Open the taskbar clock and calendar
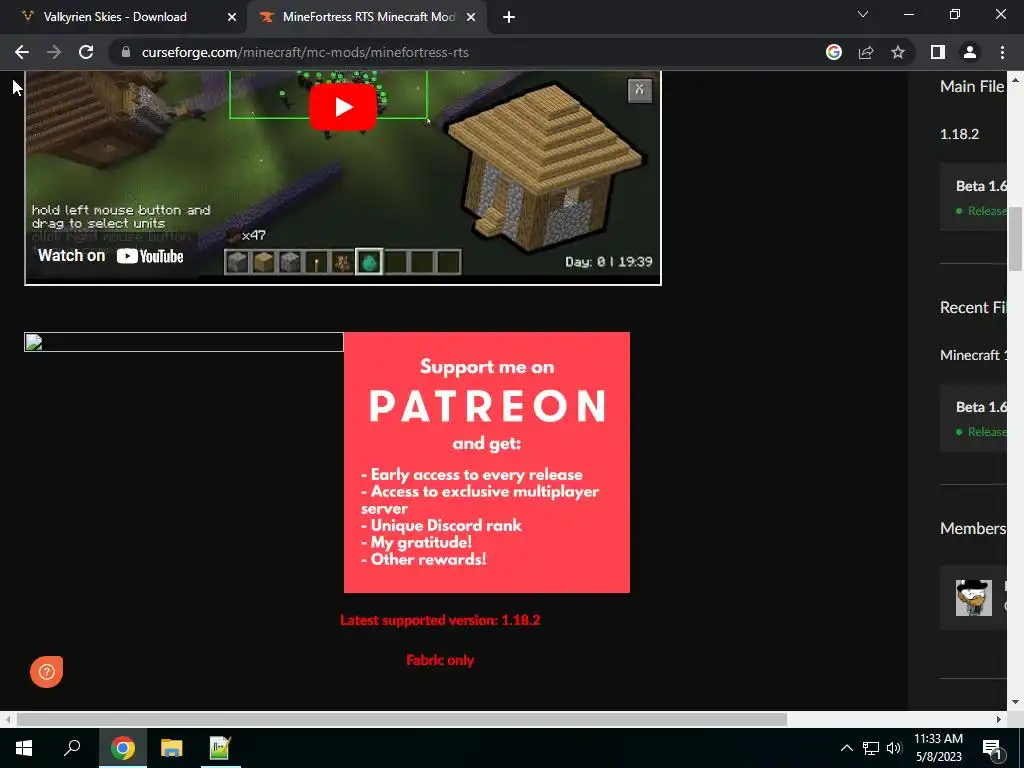This screenshot has width=1024, height=768. [938, 748]
